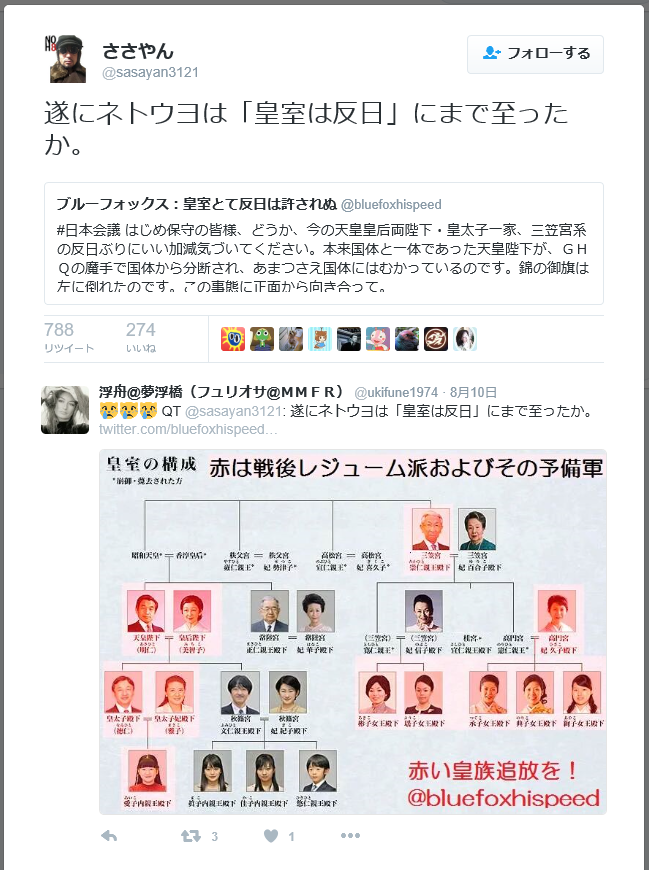Click the @bluefoxhispeed handle in the quoted tweet
Image resolution: width=649 pixels, height=870 pixels.
click(391, 205)
